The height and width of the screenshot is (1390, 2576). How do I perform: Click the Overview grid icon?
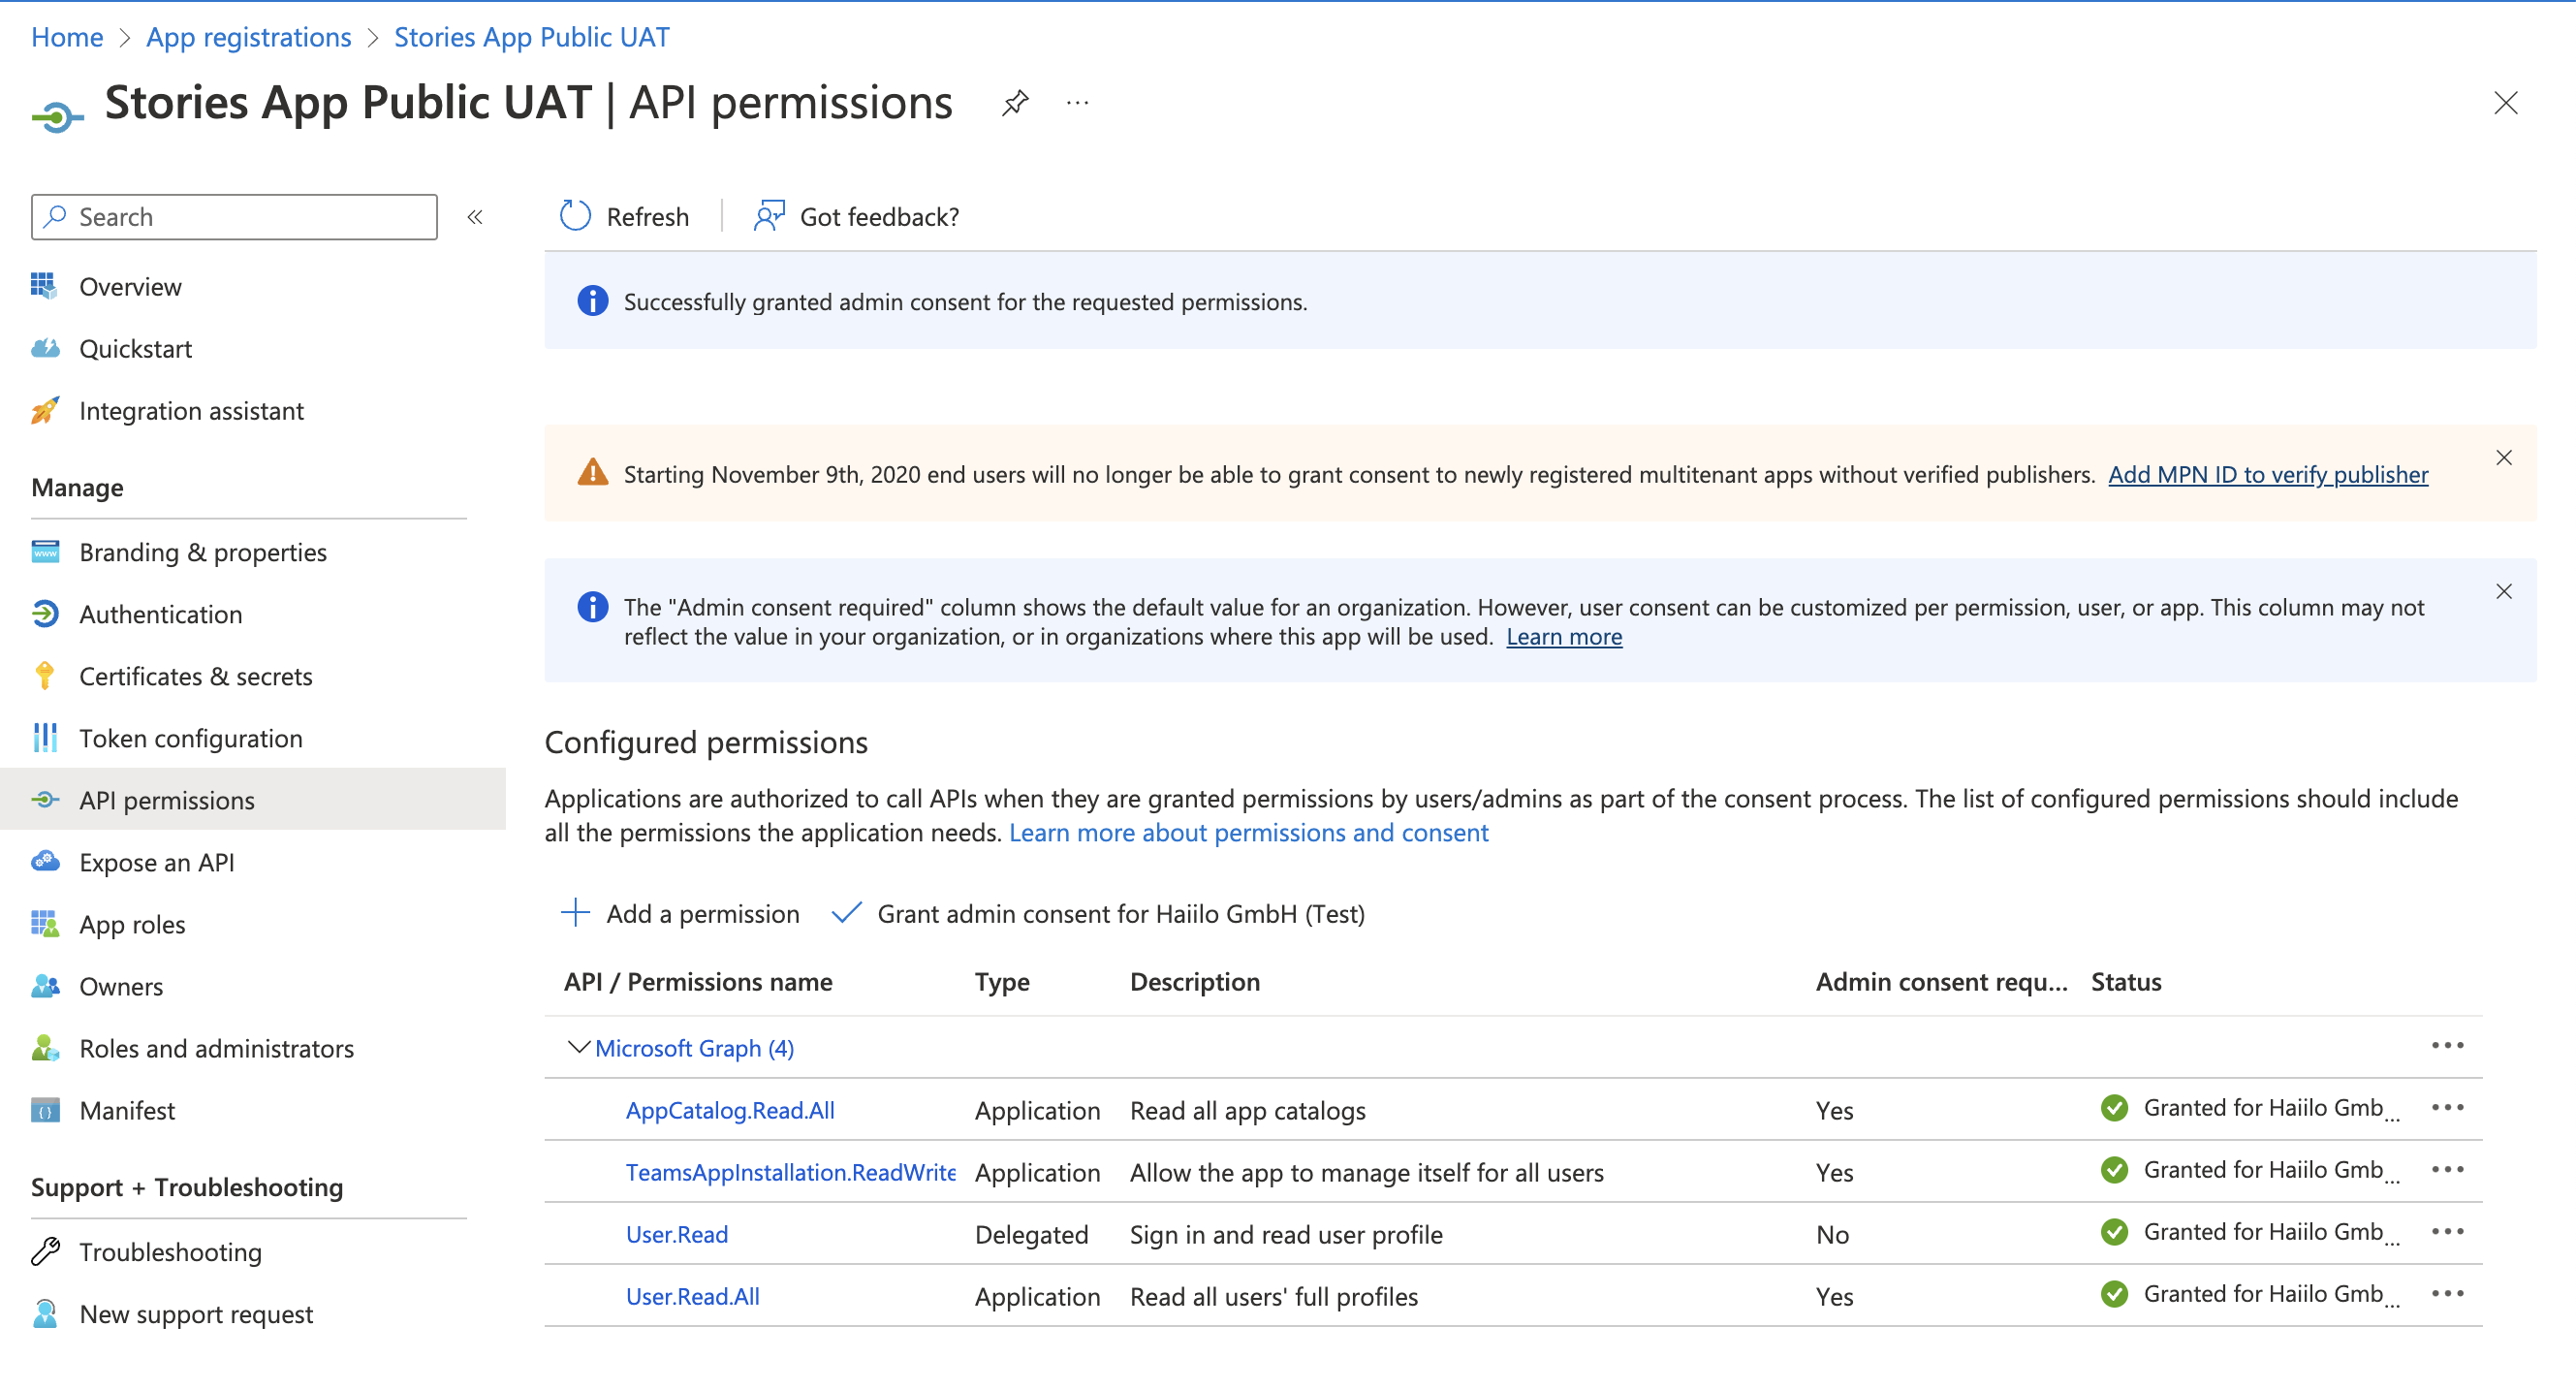[44, 286]
